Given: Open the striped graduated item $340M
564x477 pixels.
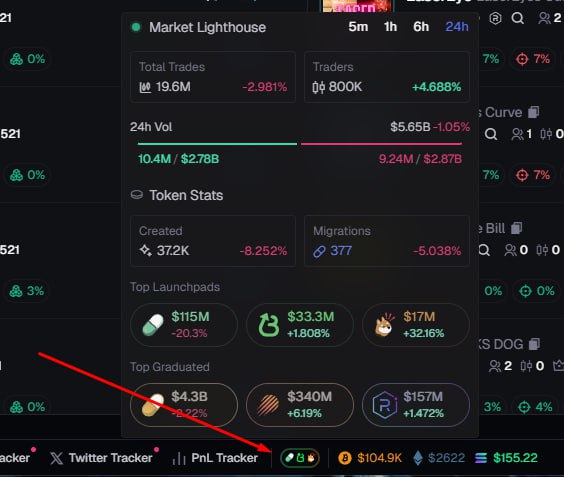Looking at the screenshot, I should 300,405.
